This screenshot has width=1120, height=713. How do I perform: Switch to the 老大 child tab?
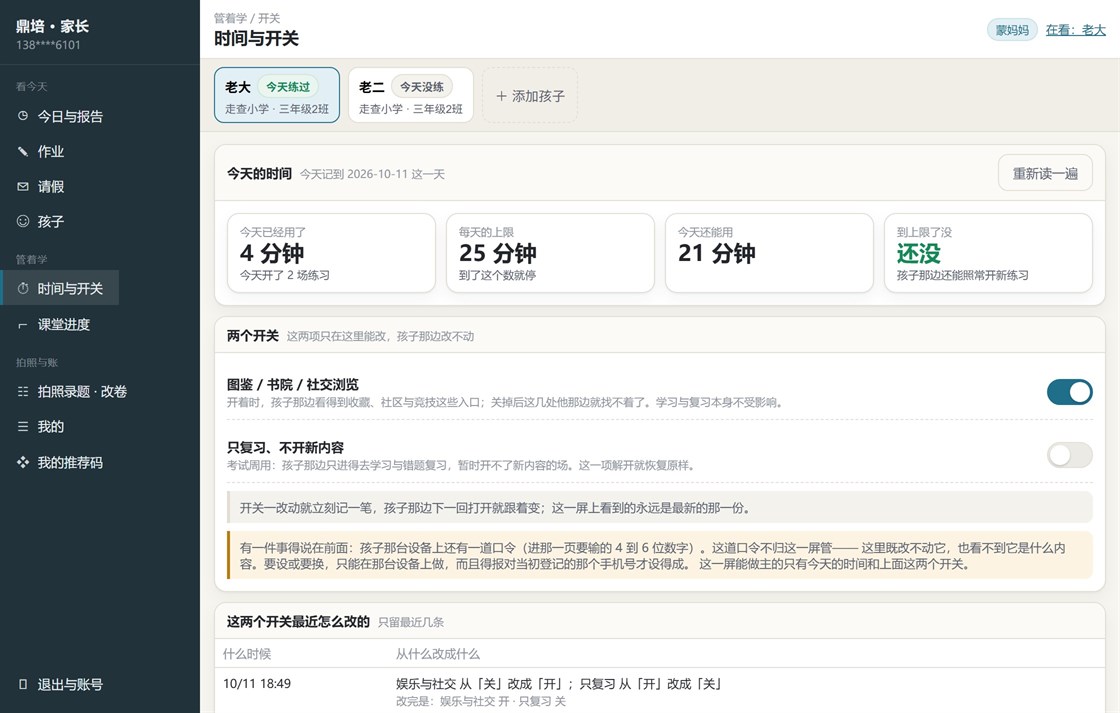coord(277,95)
